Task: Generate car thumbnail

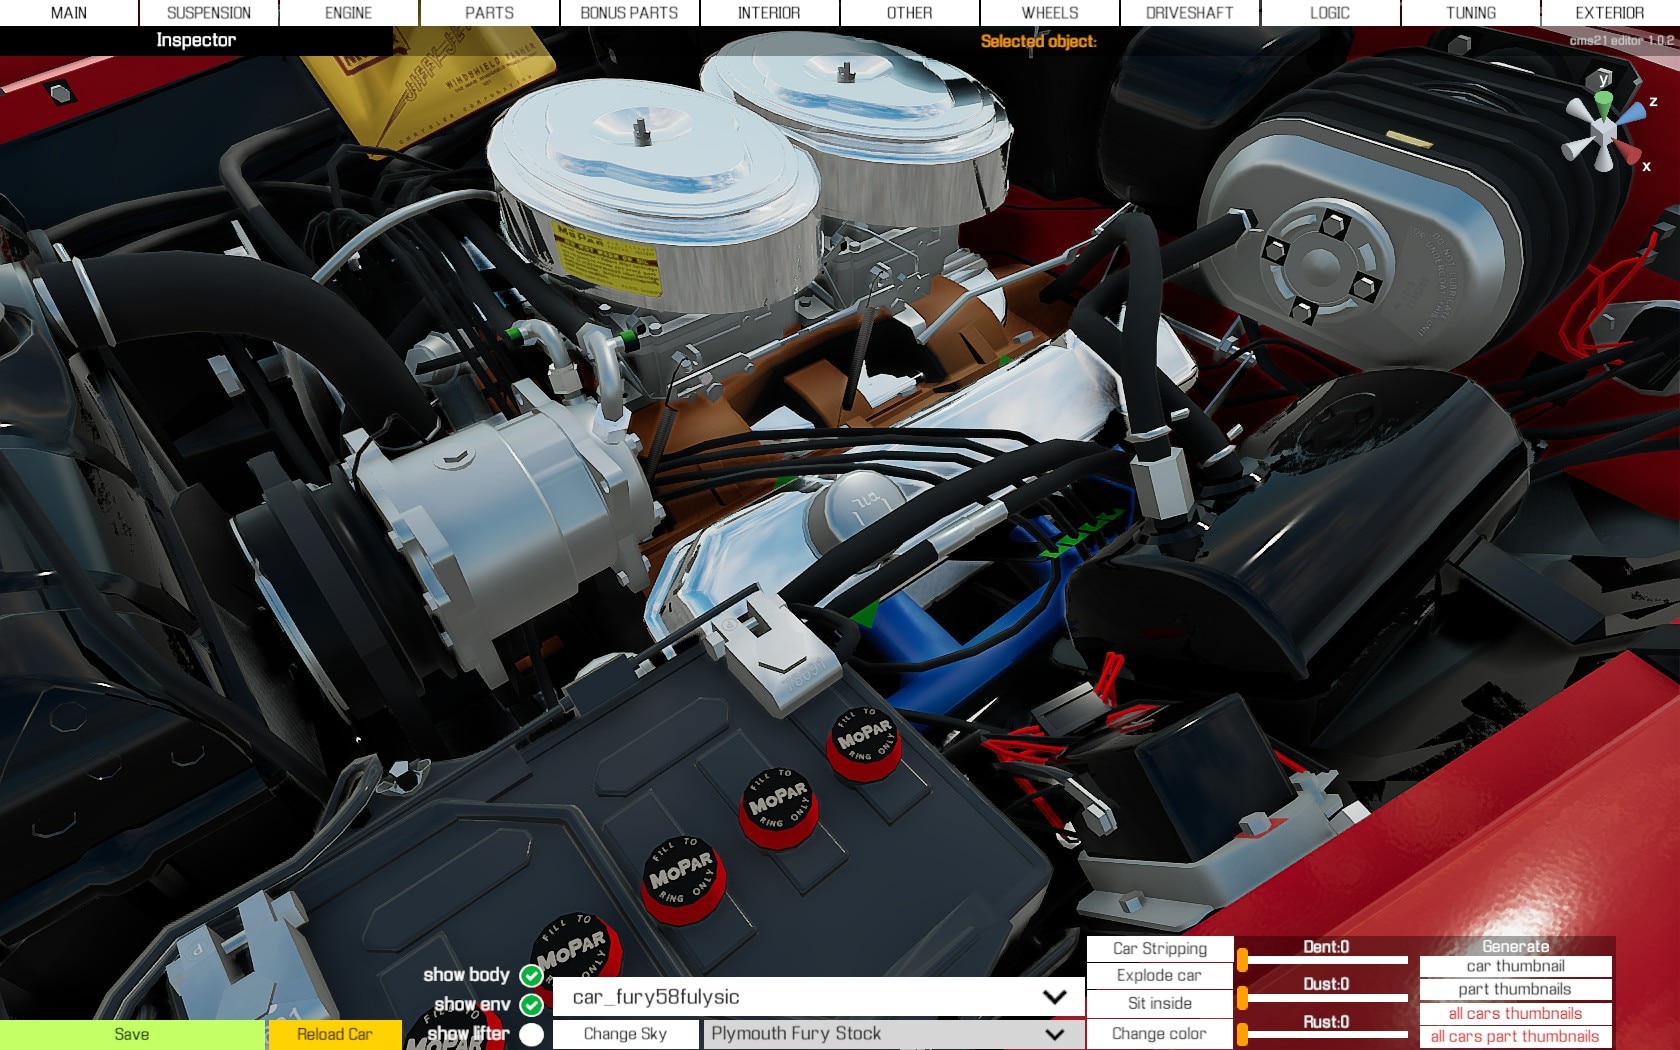Action: coord(1515,967)
